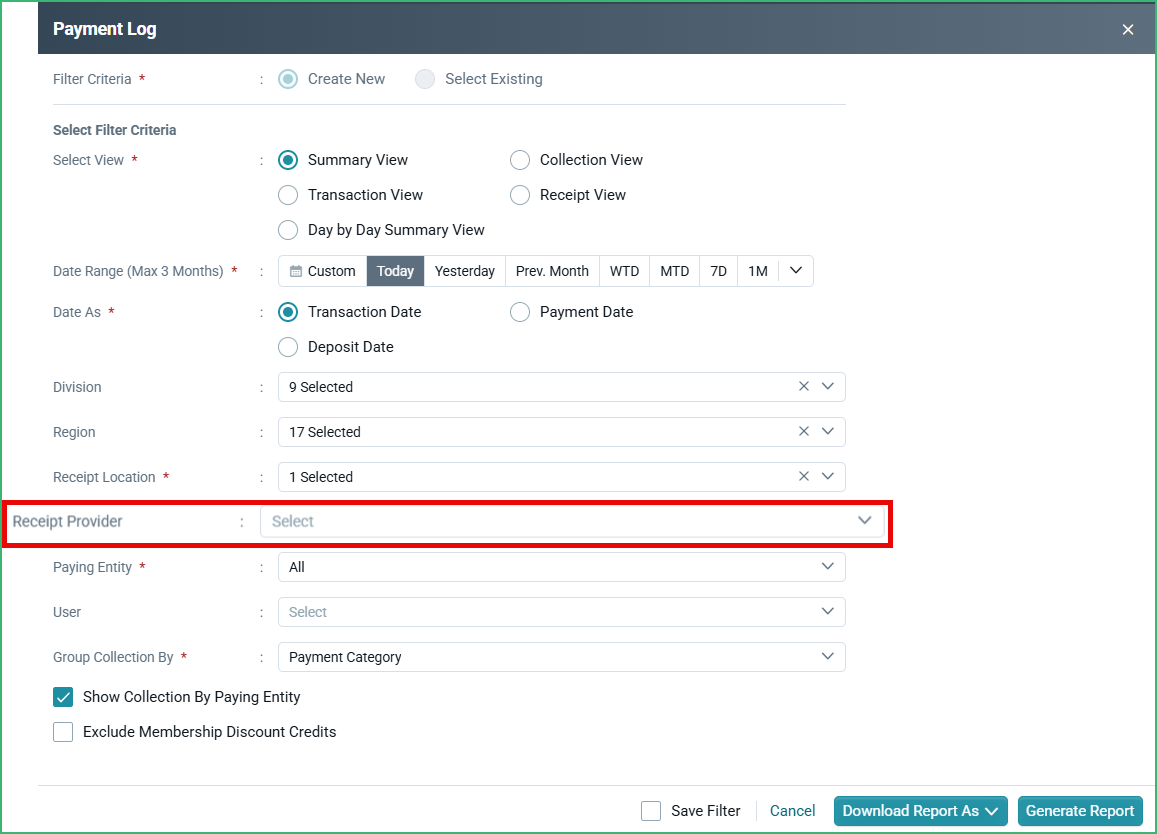Select Collection View radio button

[x=520, y=160]
